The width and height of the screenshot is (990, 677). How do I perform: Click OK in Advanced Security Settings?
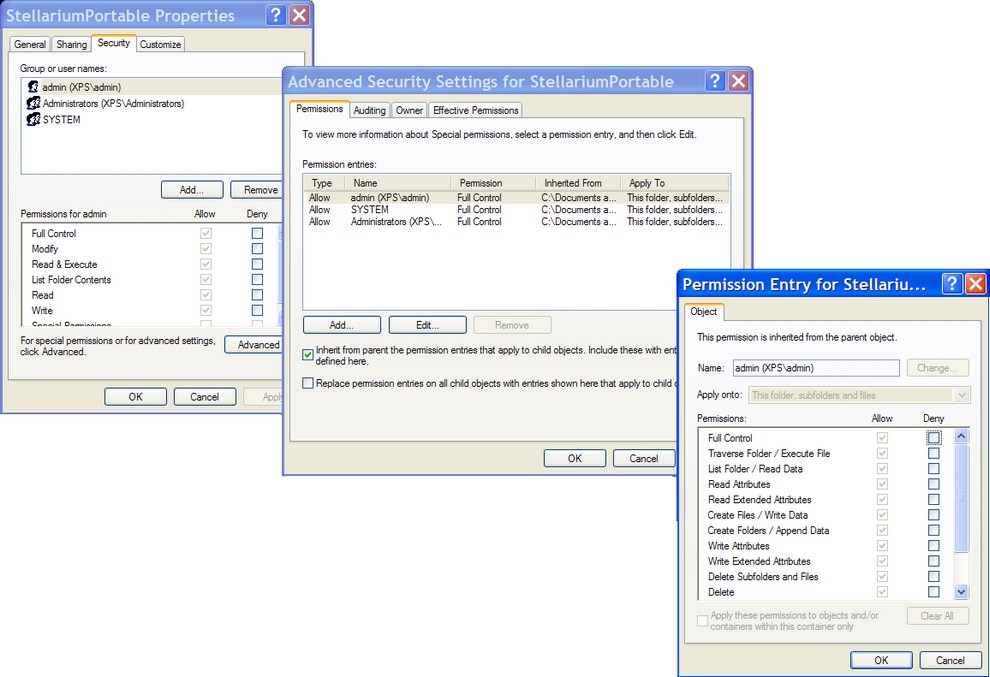click(575, 458)
